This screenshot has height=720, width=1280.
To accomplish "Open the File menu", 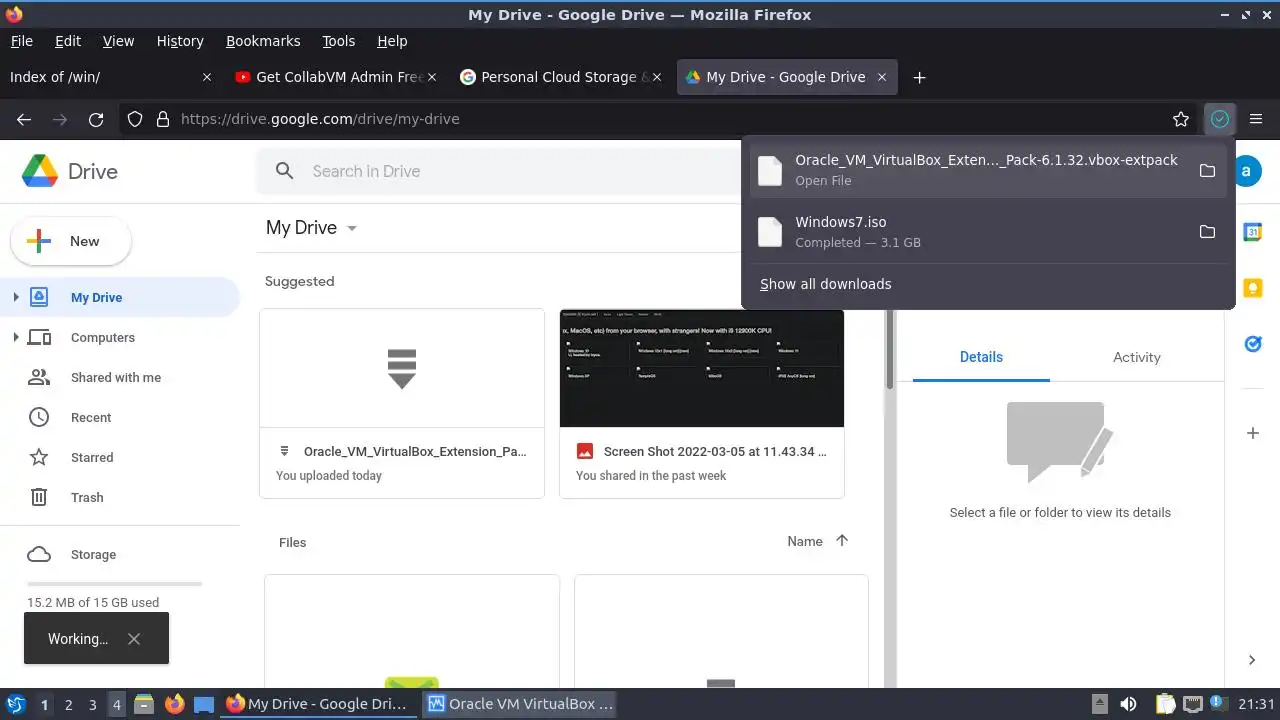I will point(21,41).
